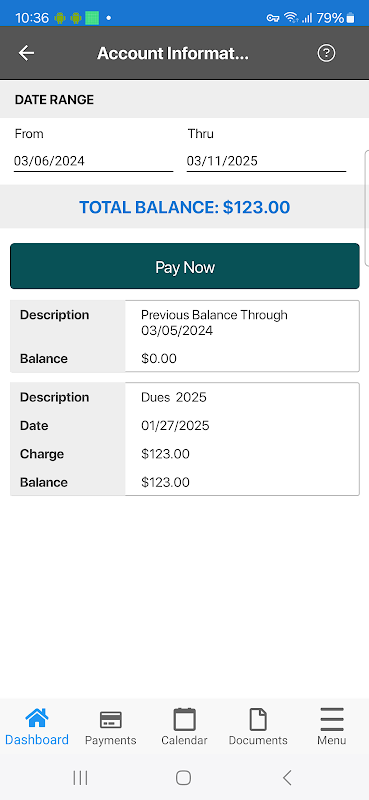369x800 pixels.
Task: Click the Pay Now button
Action: (x=185, y=266)
